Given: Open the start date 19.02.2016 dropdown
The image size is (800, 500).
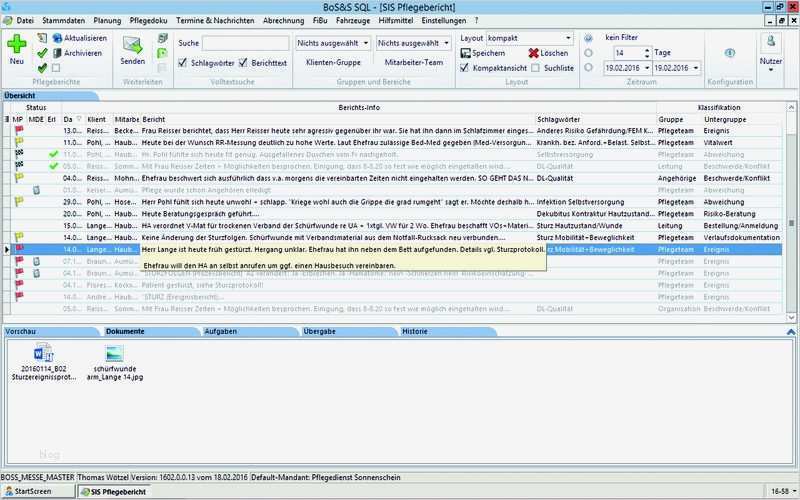Looking at the screenshot, I should (x=647, y=68).
